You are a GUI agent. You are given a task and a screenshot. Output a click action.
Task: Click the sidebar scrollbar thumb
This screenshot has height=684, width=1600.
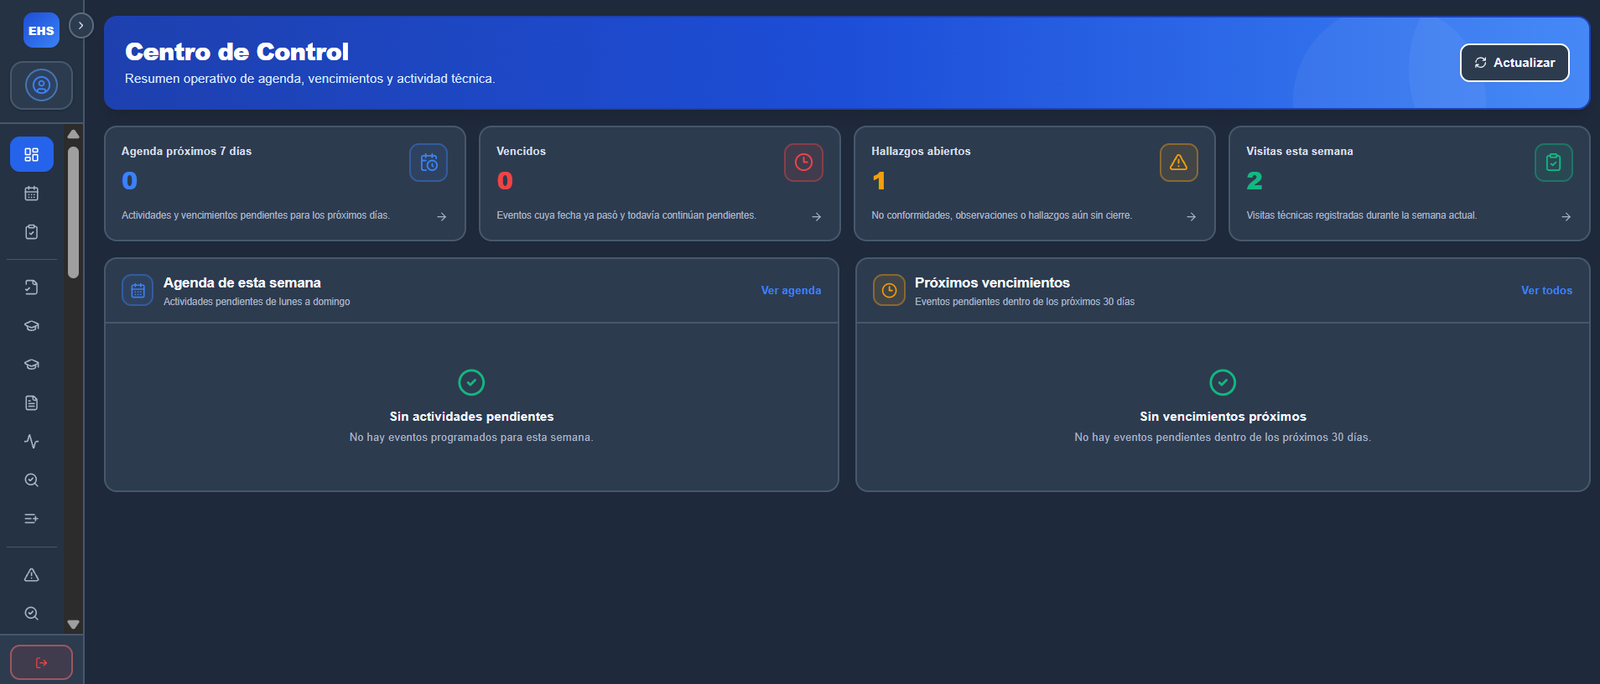[x=73, y=212]
